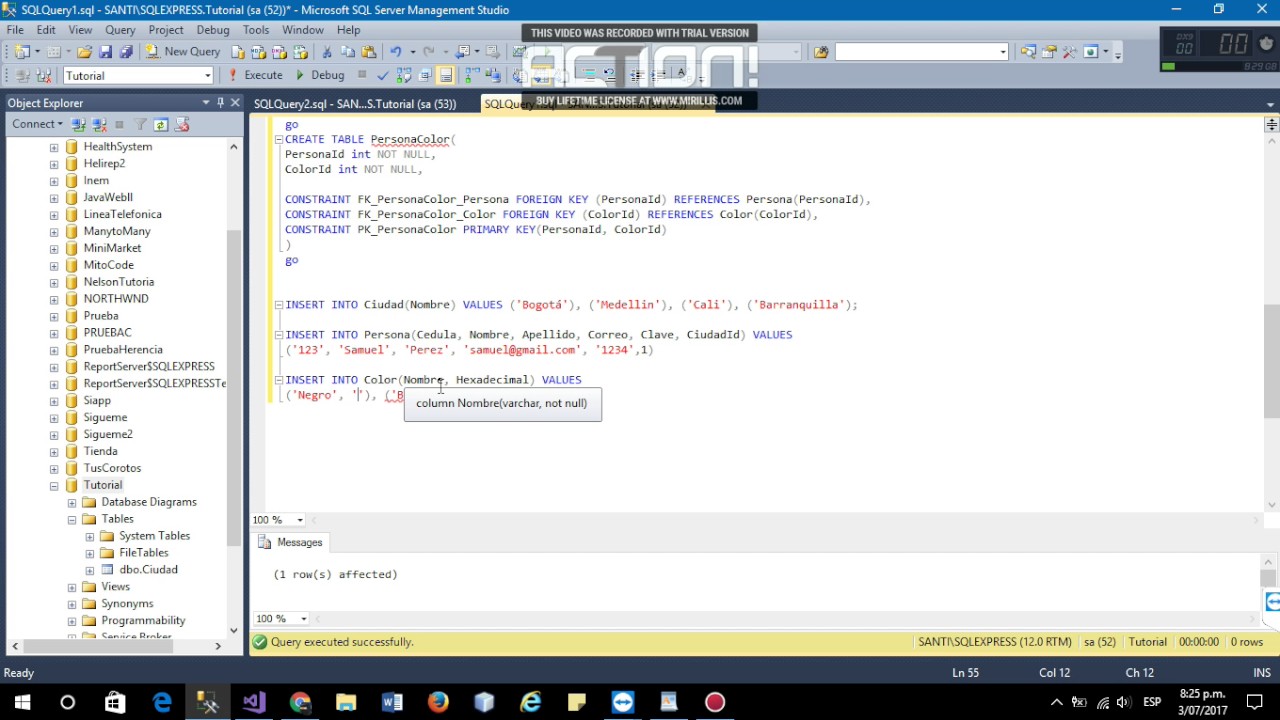Open the Project menu
The width and height of the screenshot is (1280, 720).
point(166,30)
